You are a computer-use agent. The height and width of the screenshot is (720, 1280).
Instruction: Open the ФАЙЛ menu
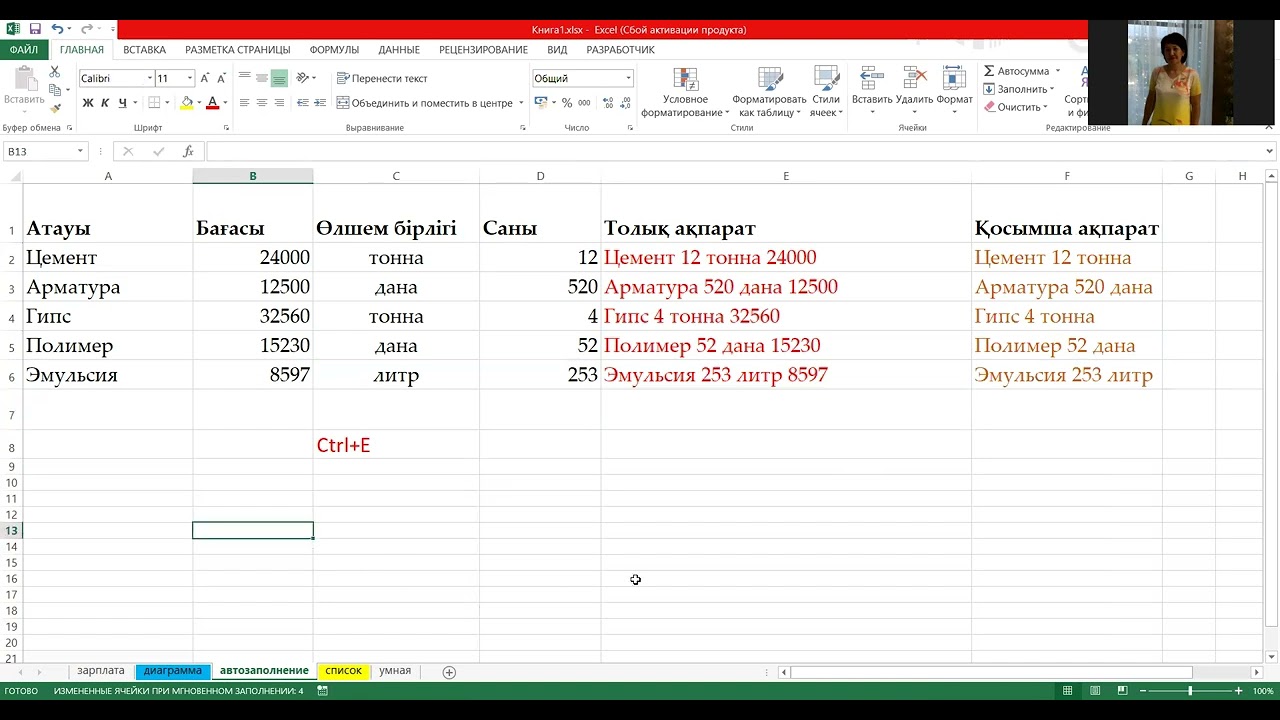pyautogui.click(x=24, y=49)
